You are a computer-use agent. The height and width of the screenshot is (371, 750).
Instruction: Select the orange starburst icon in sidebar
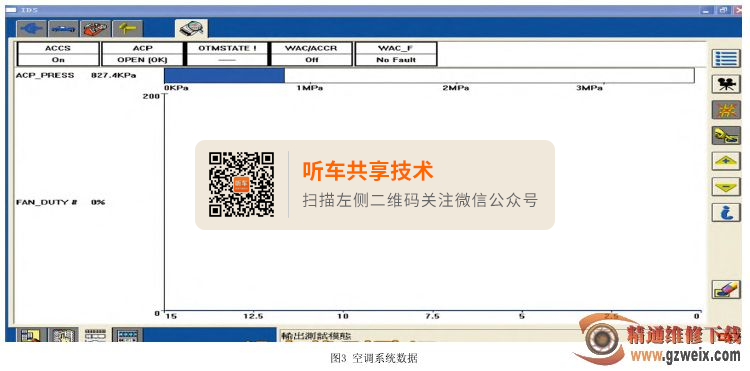tap(726, 110)
